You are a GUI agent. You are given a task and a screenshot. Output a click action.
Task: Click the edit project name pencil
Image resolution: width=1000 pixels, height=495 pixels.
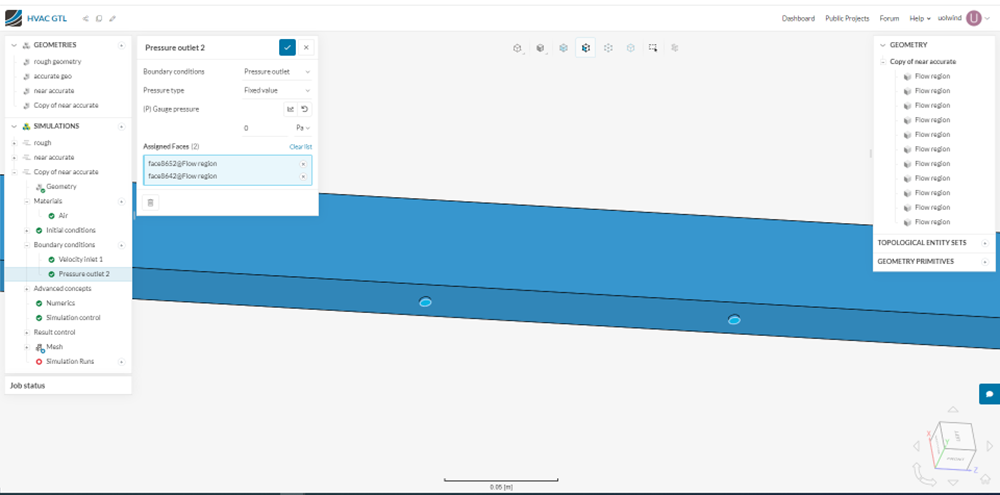(112, 18)
